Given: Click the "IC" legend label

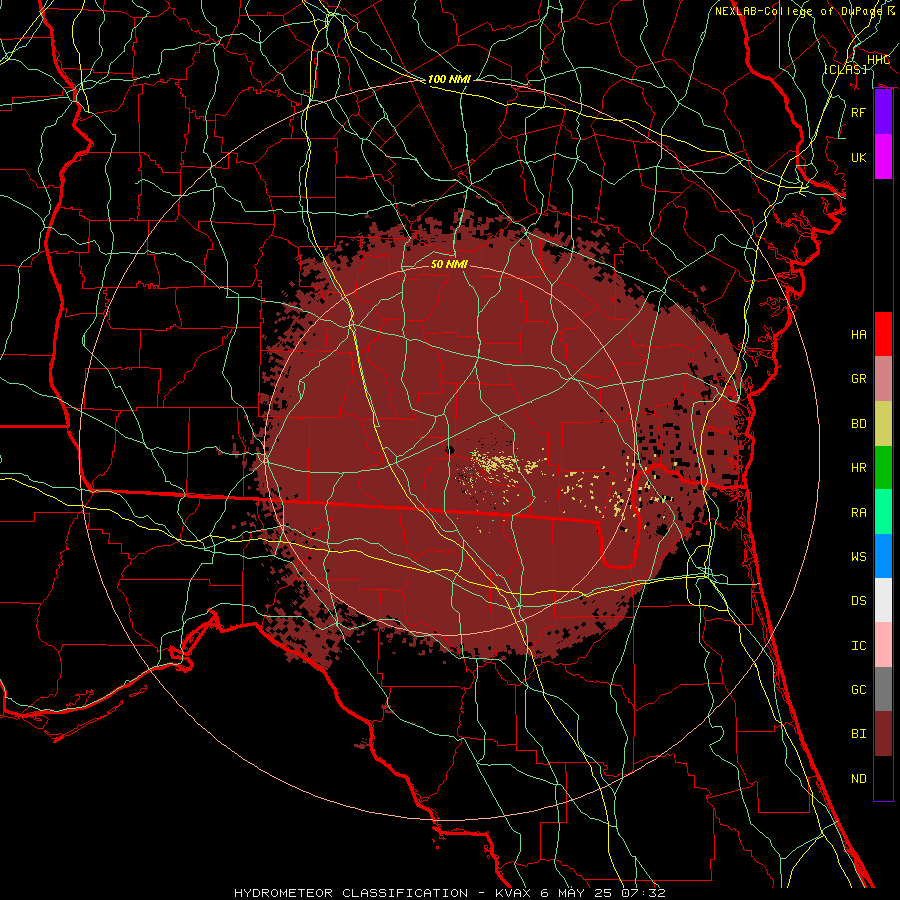Looking at the screenshot, I should [858, 646].
